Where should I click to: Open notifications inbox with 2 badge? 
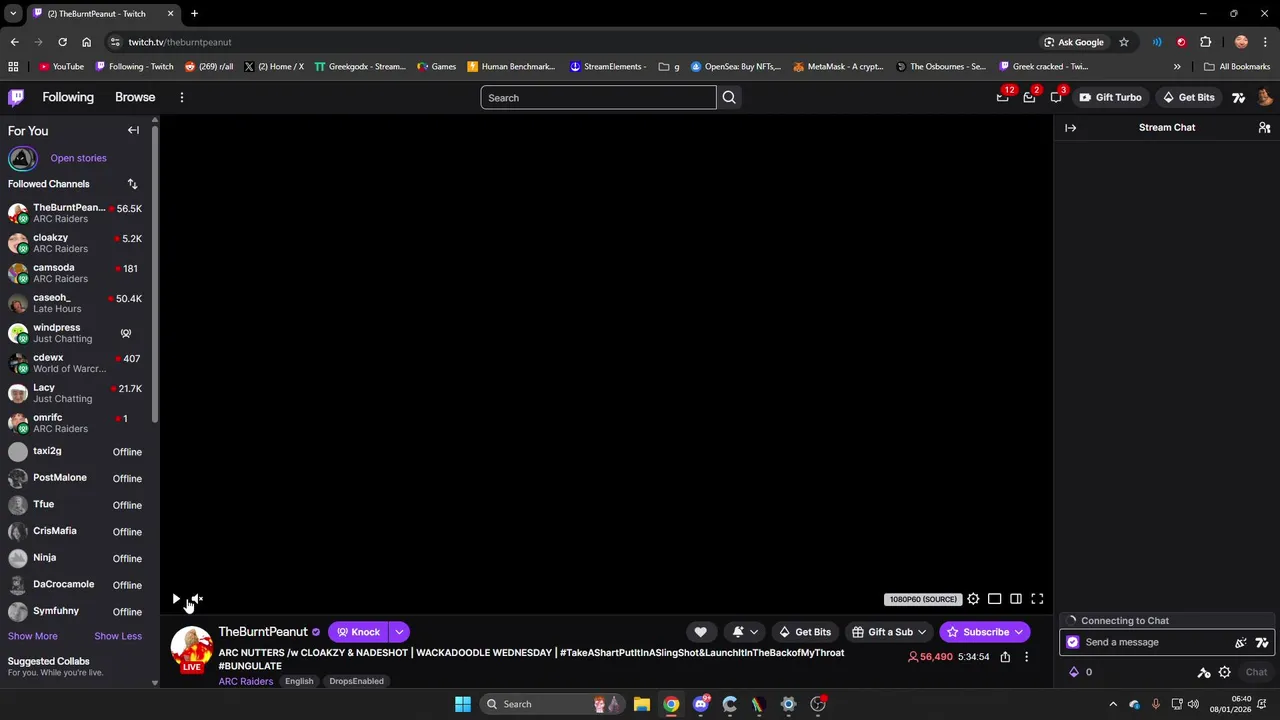coord(1029,97)
